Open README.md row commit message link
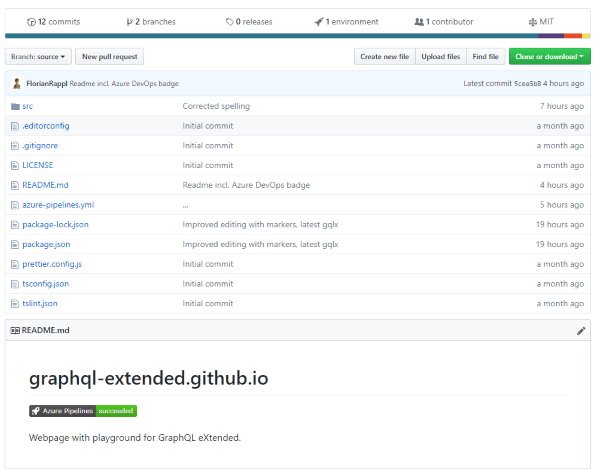 pyautogui.click(x=246, y=185)
